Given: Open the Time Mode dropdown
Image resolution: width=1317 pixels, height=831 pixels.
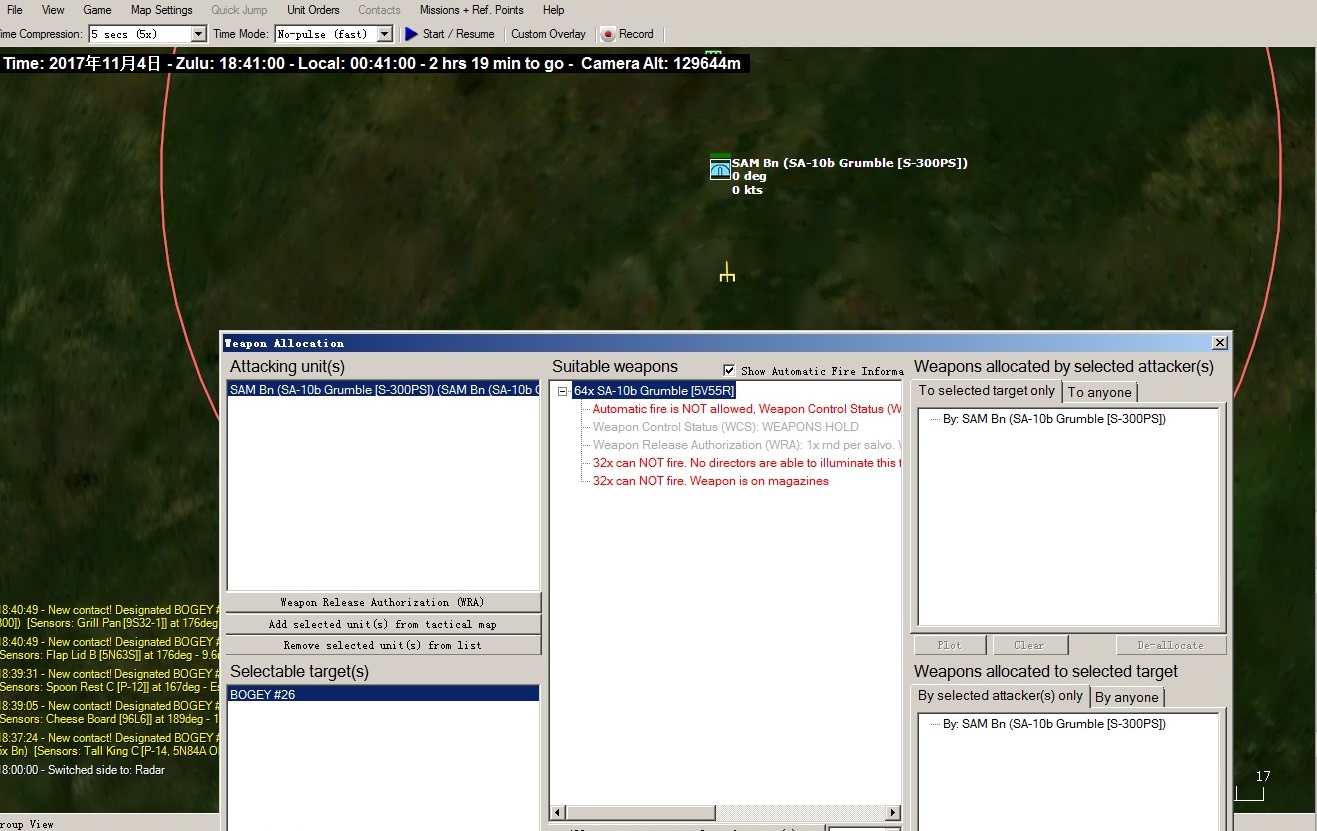Looking at the screenshot, I should 386,34.
